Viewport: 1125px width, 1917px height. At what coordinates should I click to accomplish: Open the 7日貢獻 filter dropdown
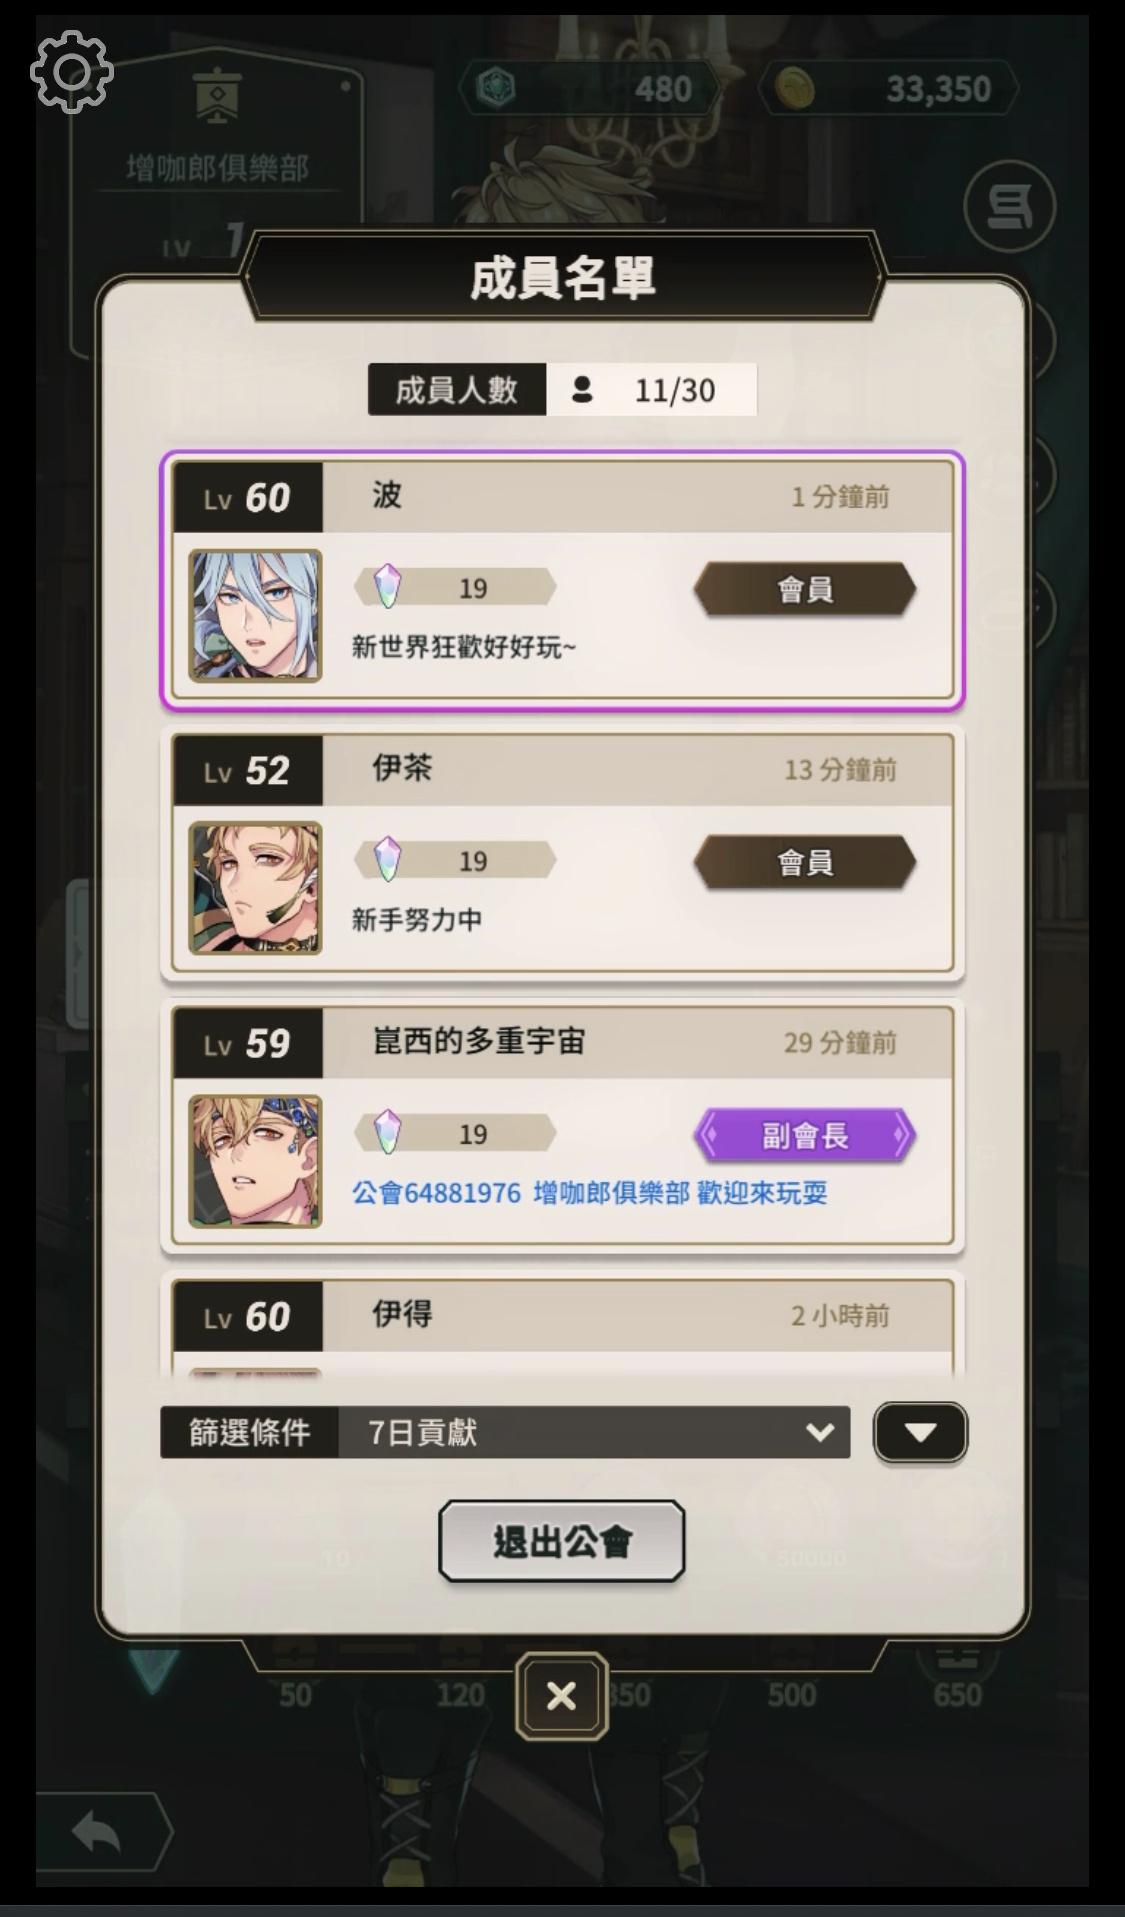[x=594, y=1432]
